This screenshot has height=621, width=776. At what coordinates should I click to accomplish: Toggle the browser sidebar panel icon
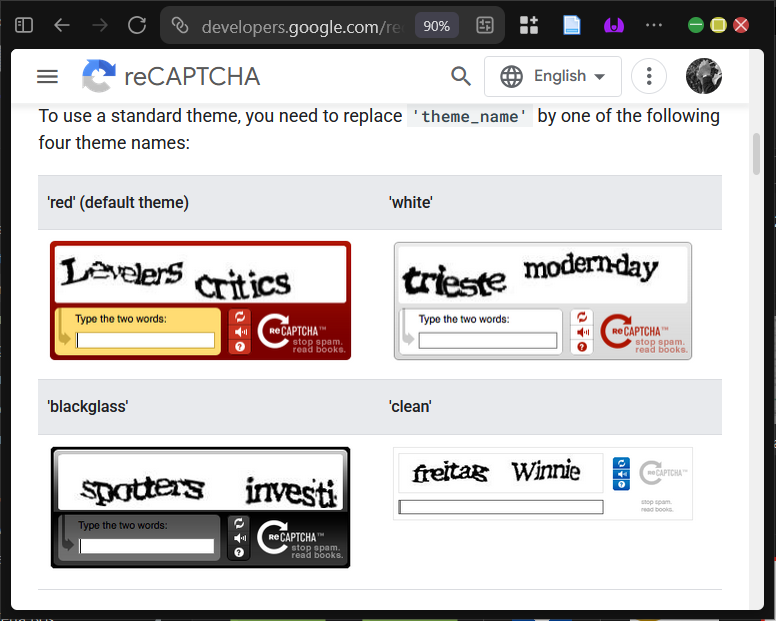[x=24, y=25]
